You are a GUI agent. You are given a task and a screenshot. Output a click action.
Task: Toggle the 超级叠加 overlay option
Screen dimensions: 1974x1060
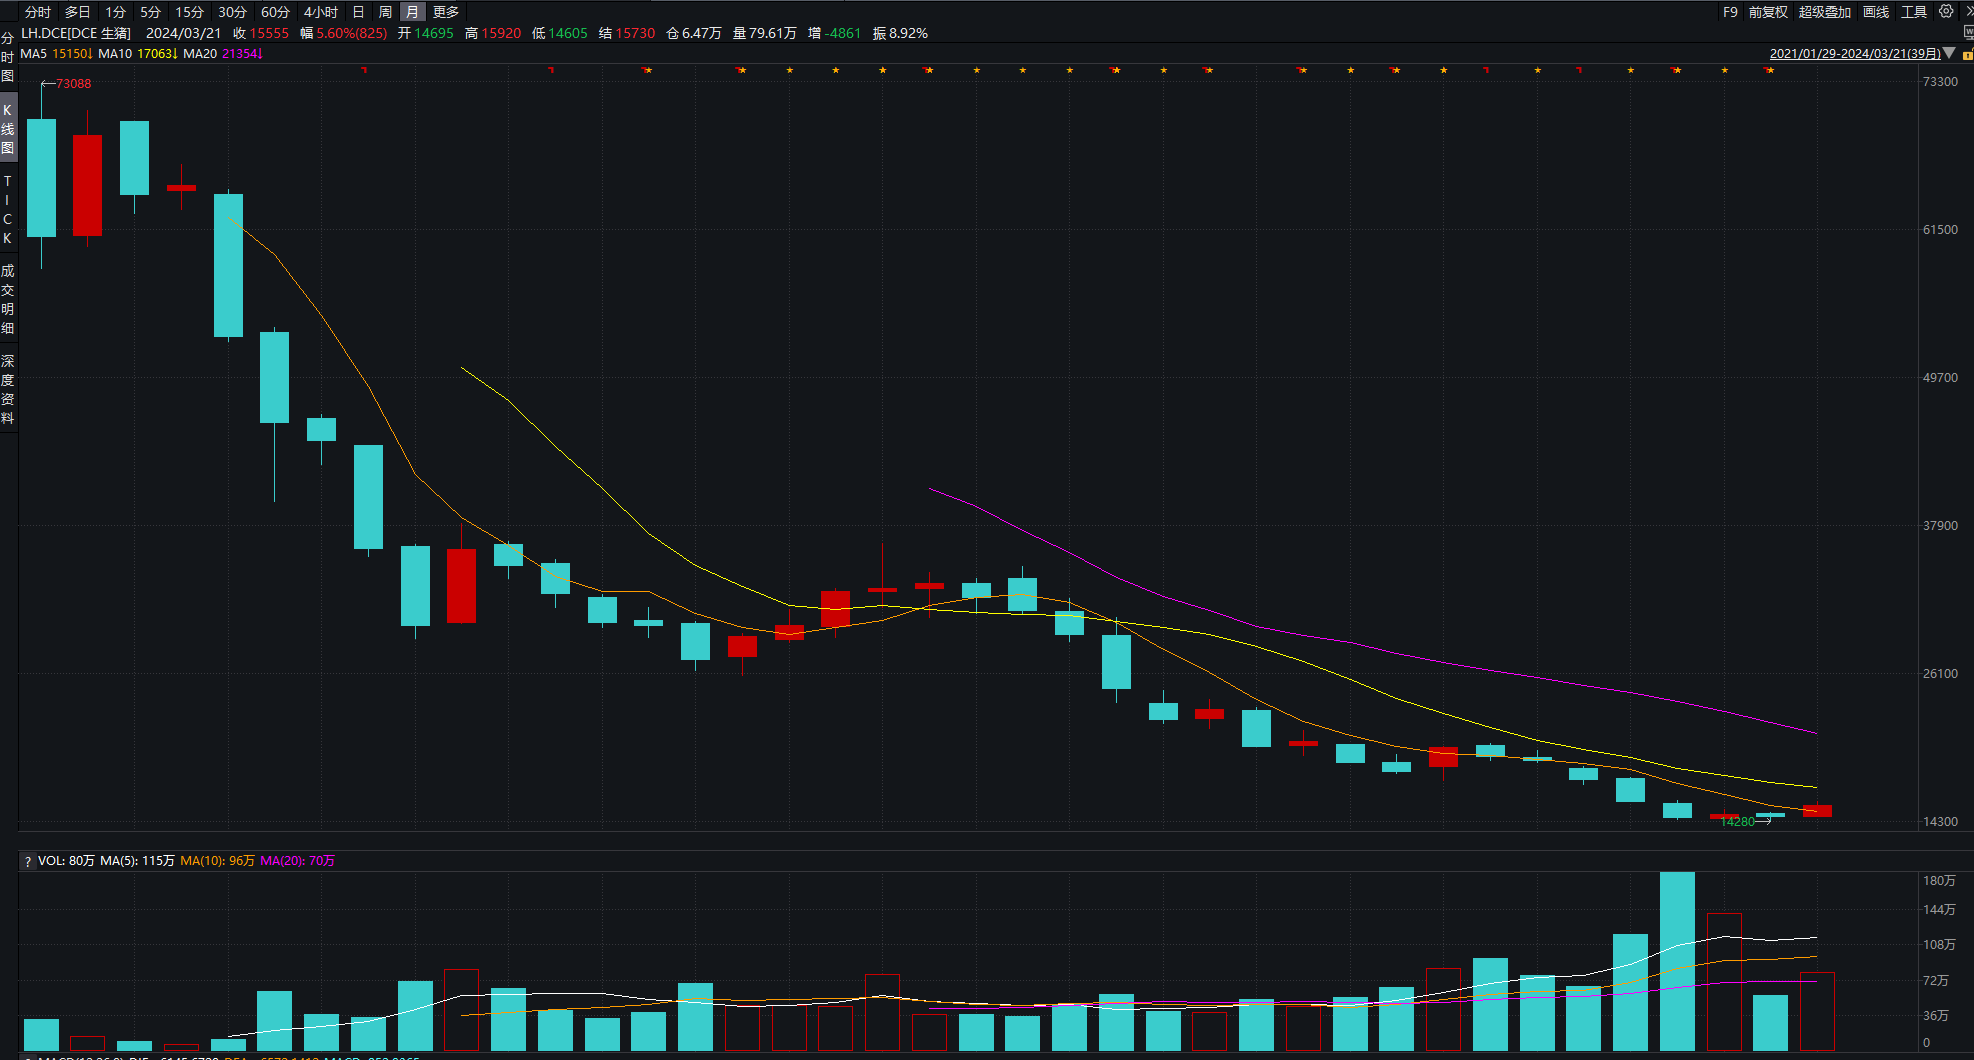point(1824,12)
